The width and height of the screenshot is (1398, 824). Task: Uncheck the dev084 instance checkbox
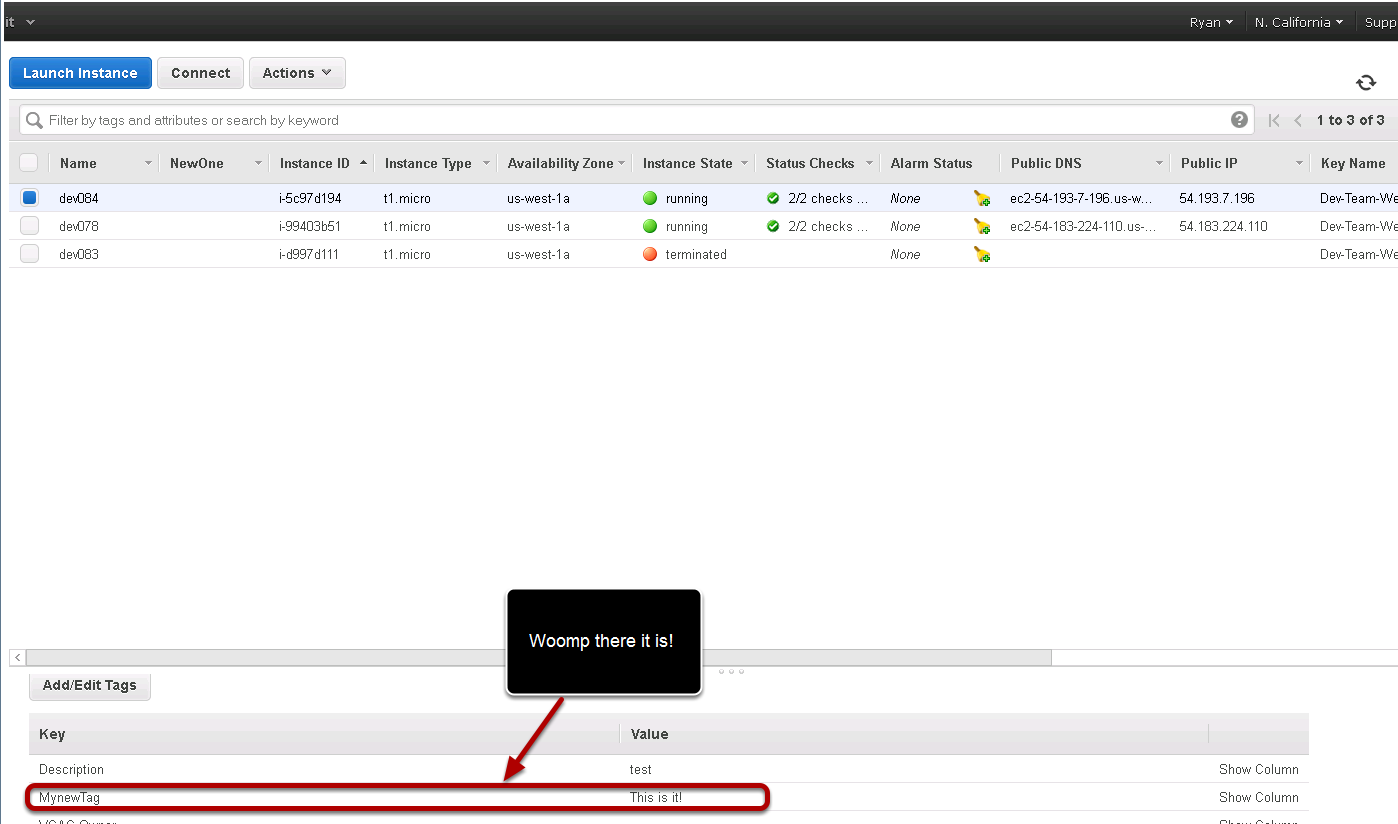[29, 198]
